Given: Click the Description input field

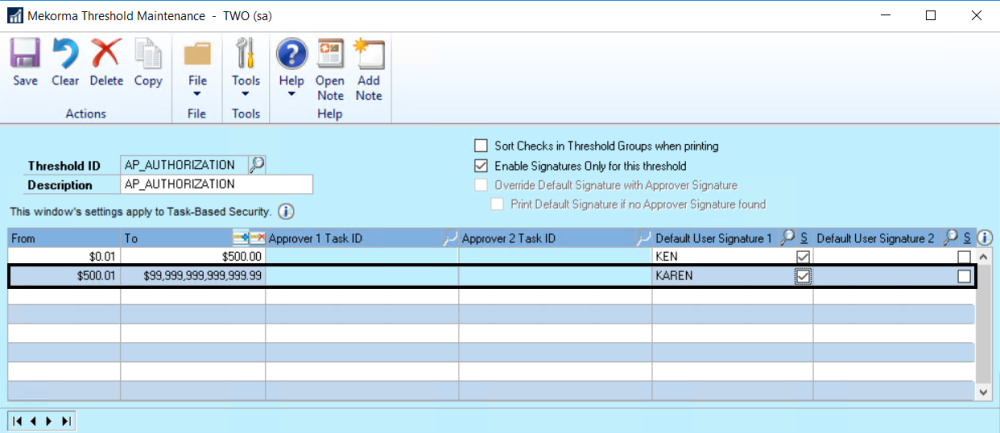Looking at the screenshot, I should (217, 185).
